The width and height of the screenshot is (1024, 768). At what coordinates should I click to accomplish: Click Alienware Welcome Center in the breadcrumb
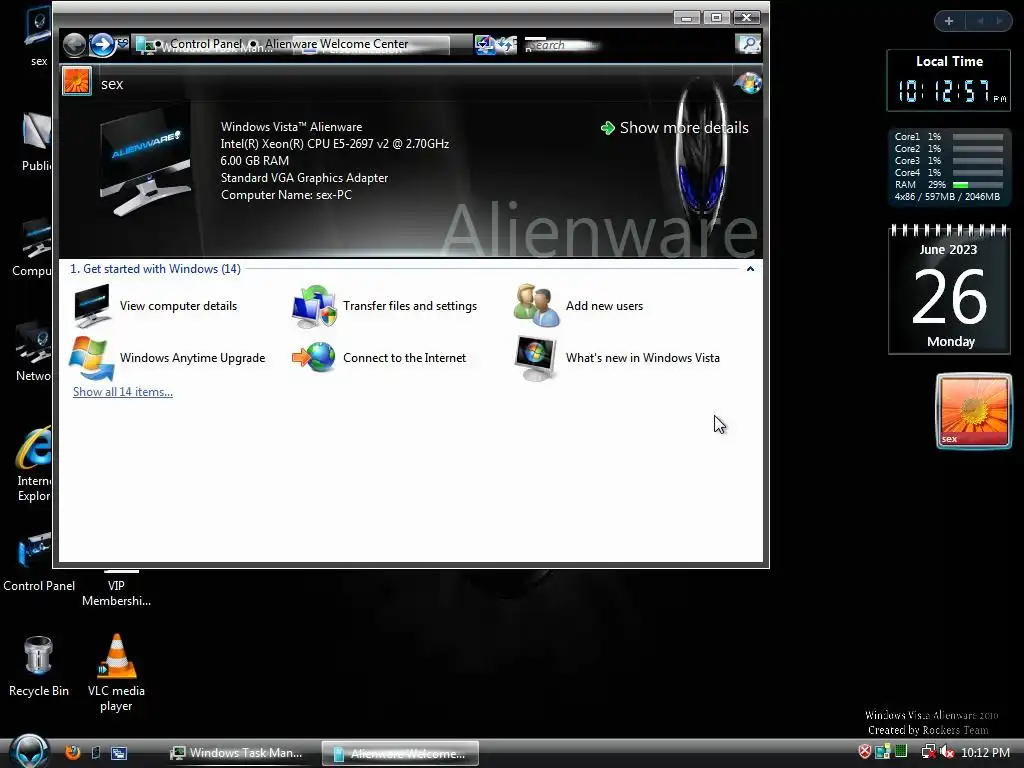pos(336,44)
